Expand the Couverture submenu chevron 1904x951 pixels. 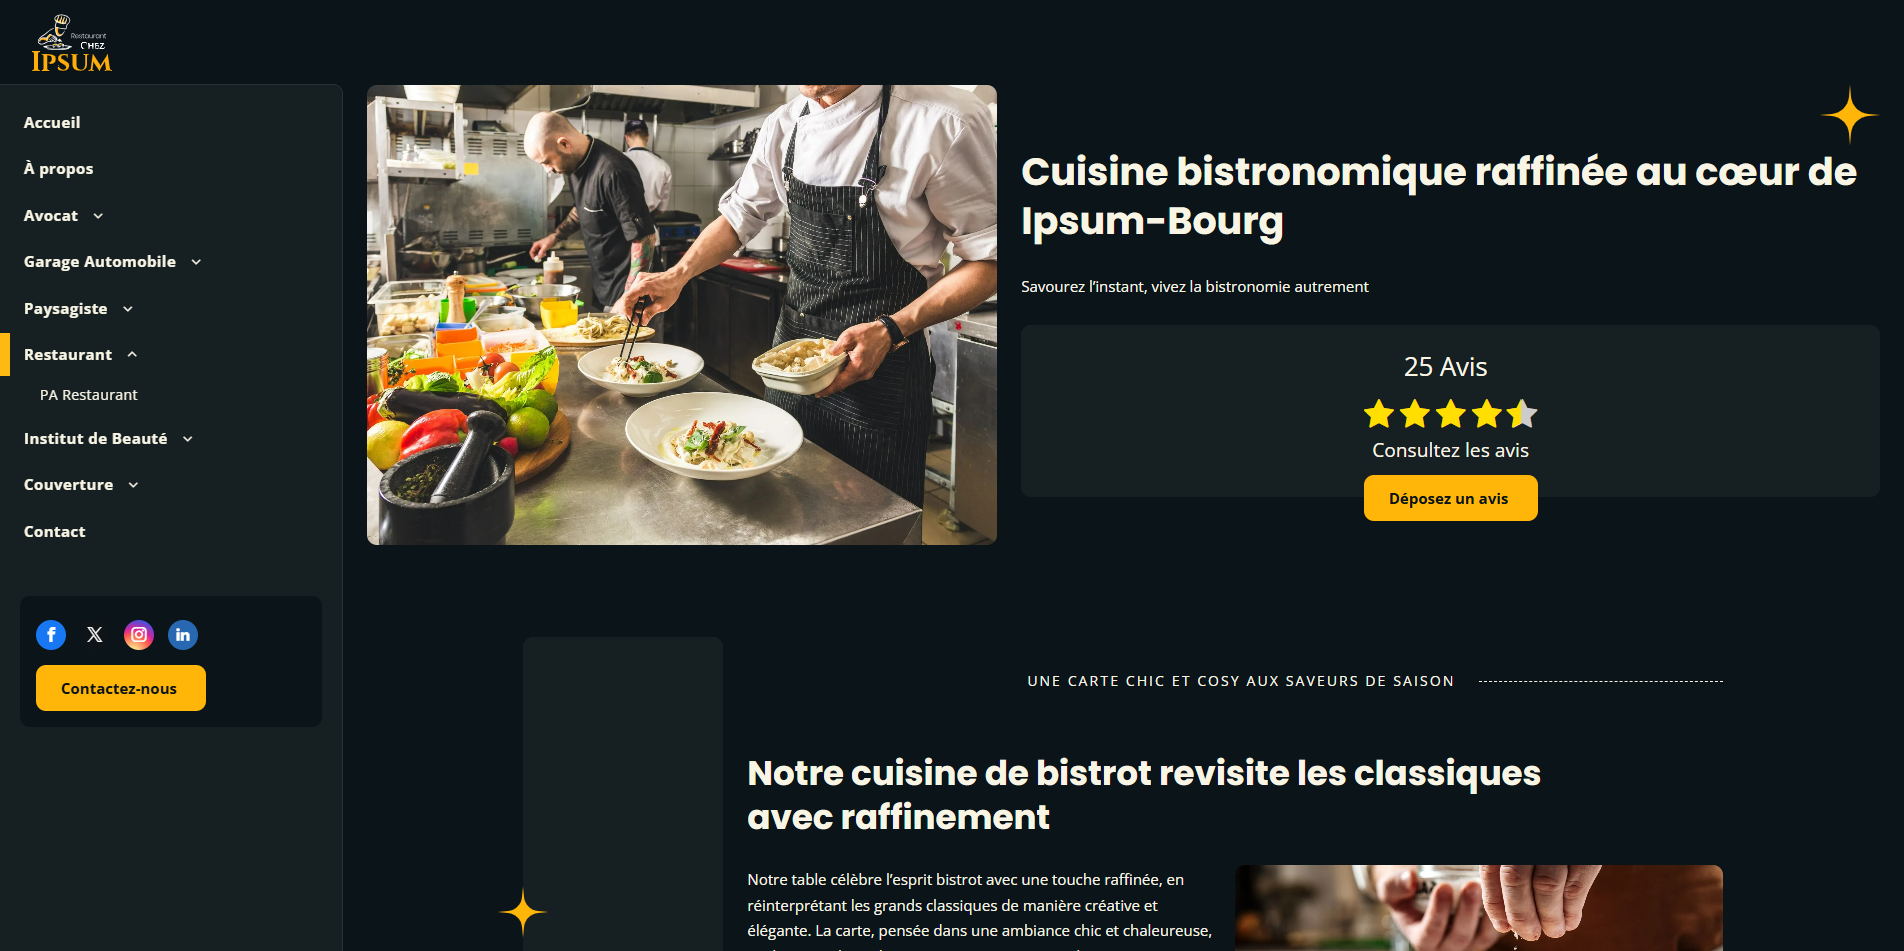pyautogui.click(x=133, y=485)
